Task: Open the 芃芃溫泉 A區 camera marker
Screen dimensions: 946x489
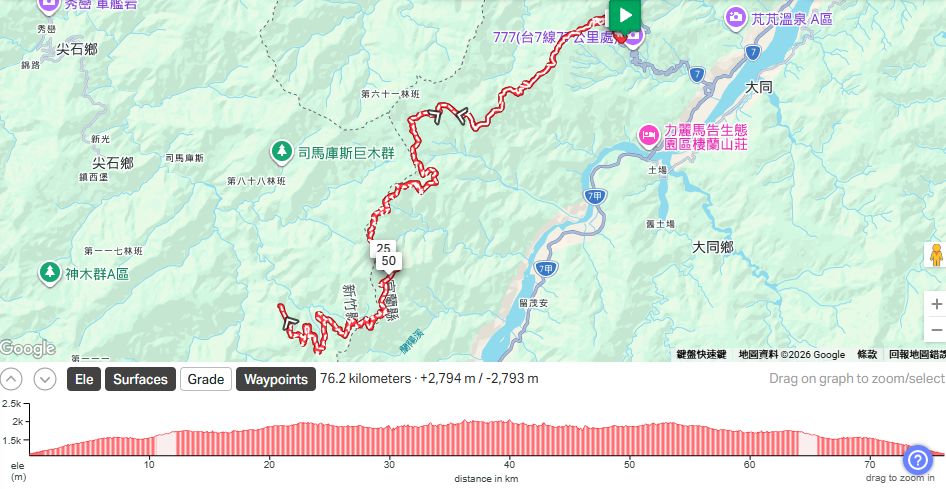Action: (x=734, y=17)
